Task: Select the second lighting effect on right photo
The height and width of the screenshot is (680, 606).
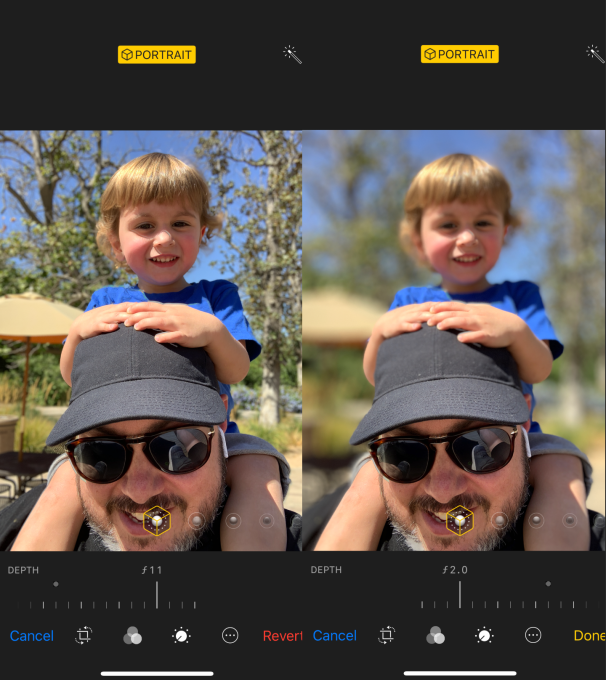Action: (x=500, y=520)
